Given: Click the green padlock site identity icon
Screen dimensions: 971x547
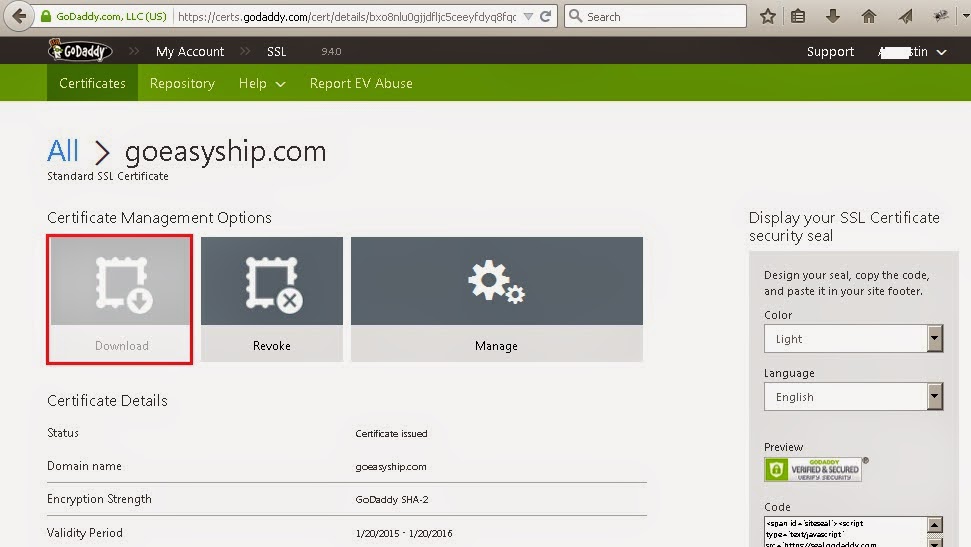Looking at the screenshot, I should pyautogui.click(x=46, y=17).
